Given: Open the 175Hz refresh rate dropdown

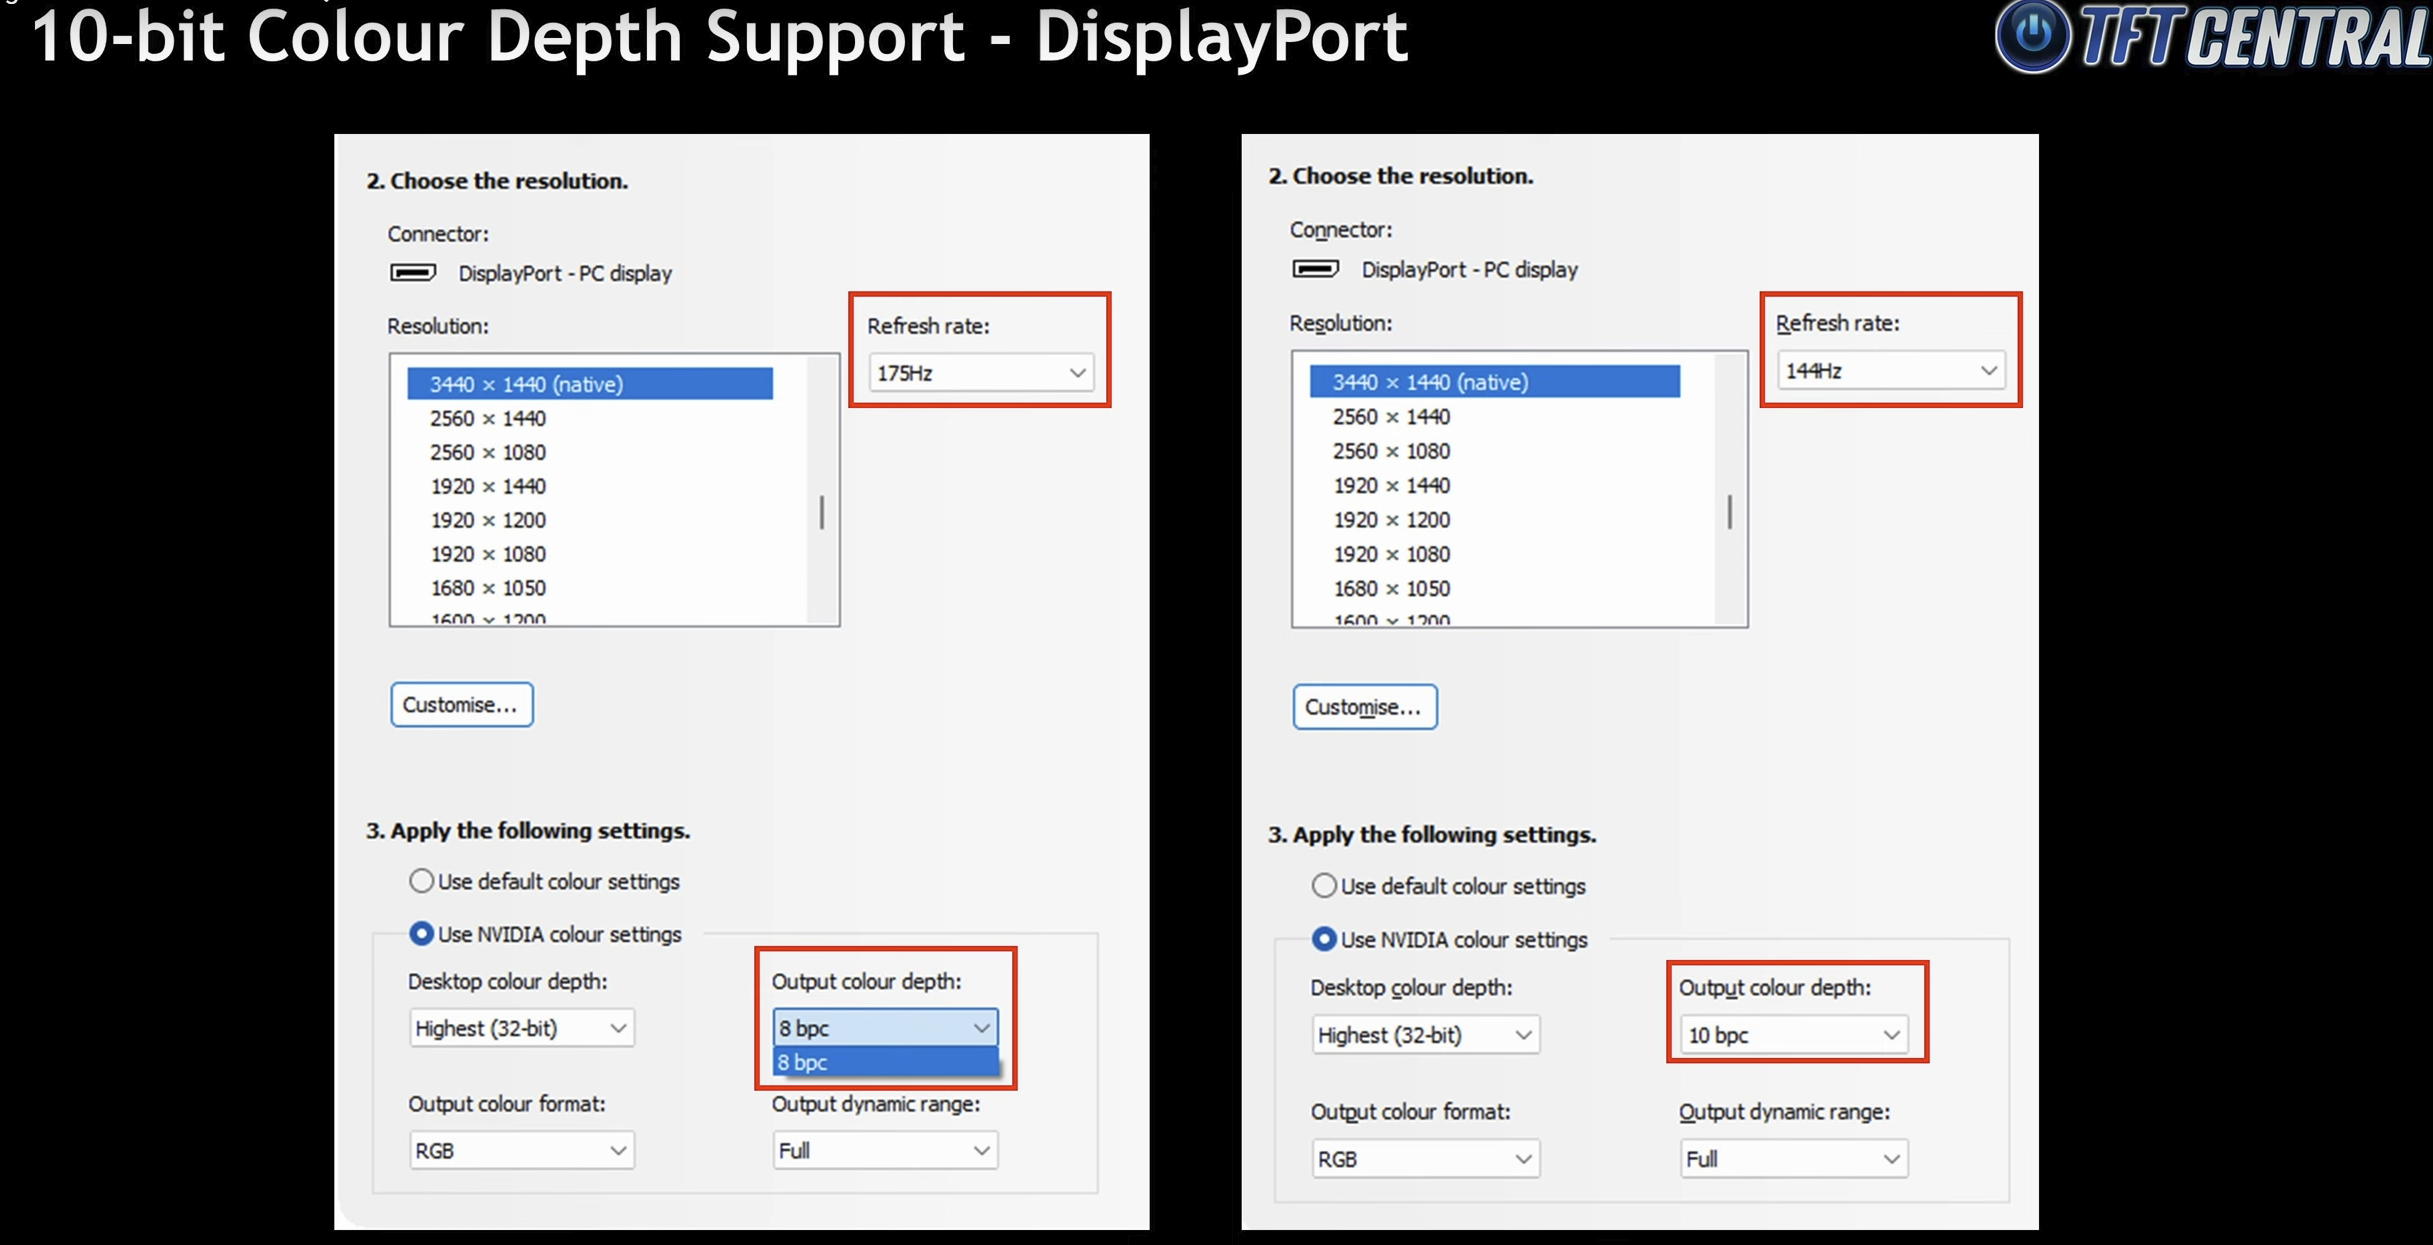Looking at the screenshot, I should point(981,373).
